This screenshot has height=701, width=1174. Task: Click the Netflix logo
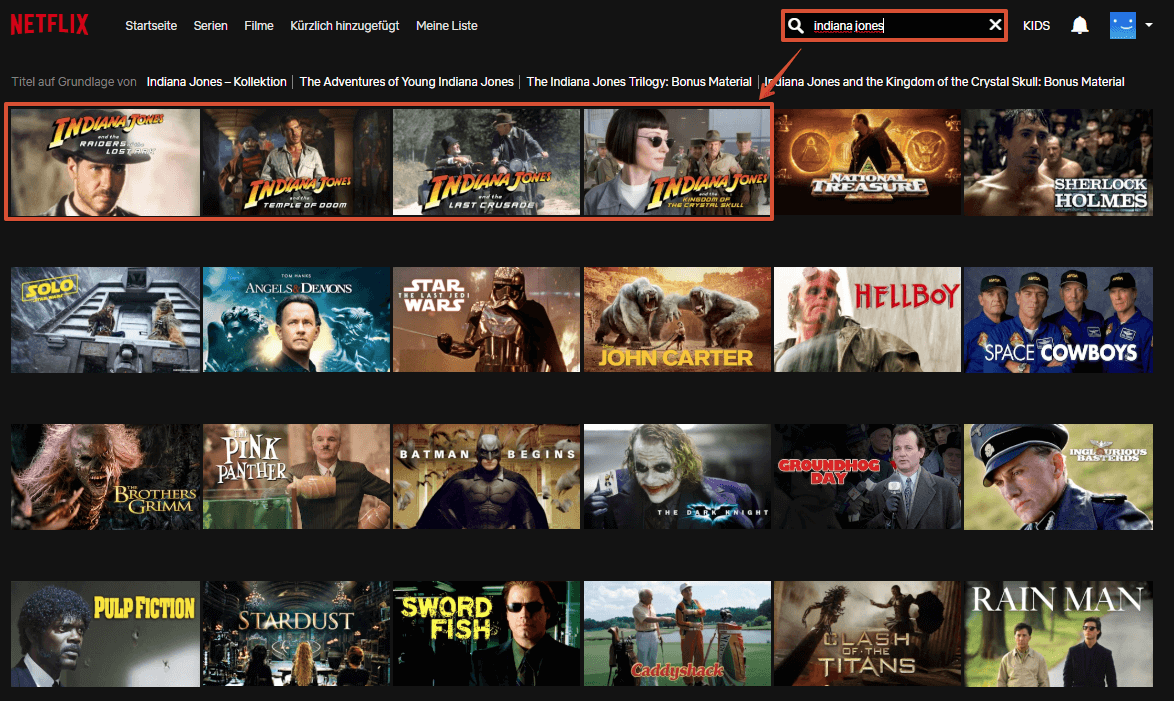click(49, 25)
